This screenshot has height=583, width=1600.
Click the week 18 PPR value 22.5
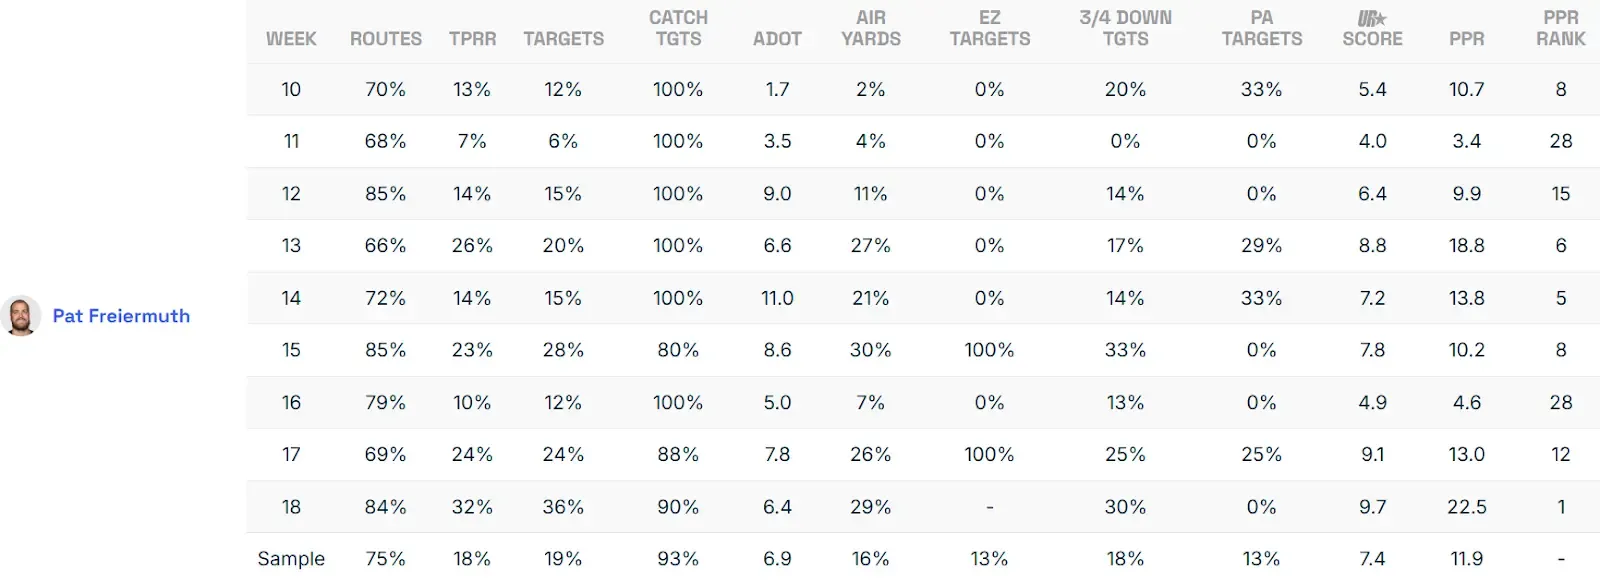pyautogui.click(x=1466, y=507)
